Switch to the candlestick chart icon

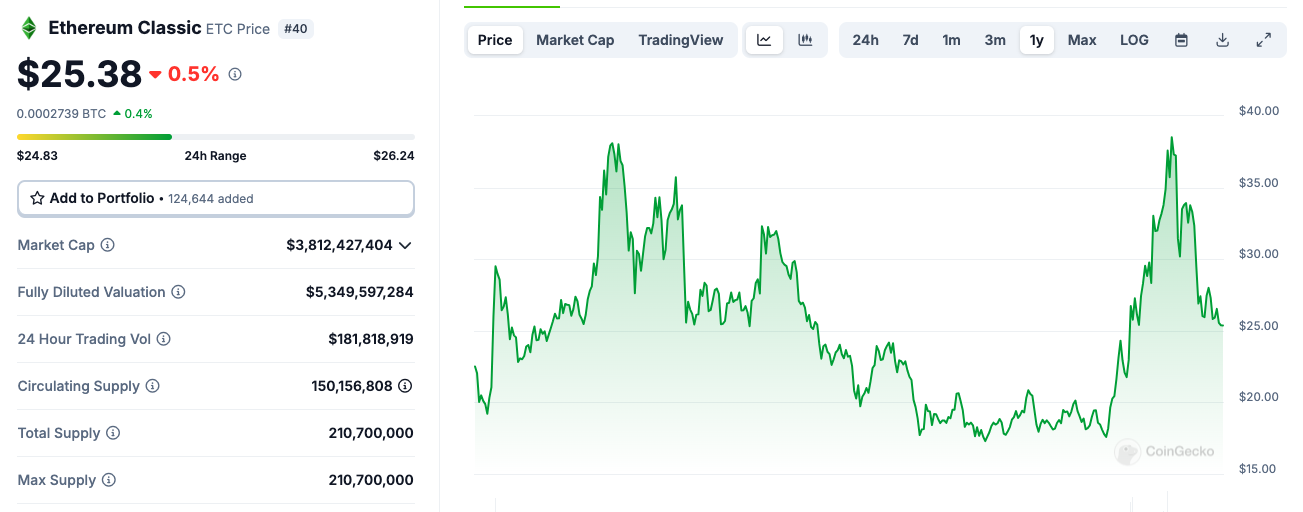(805, 40)
